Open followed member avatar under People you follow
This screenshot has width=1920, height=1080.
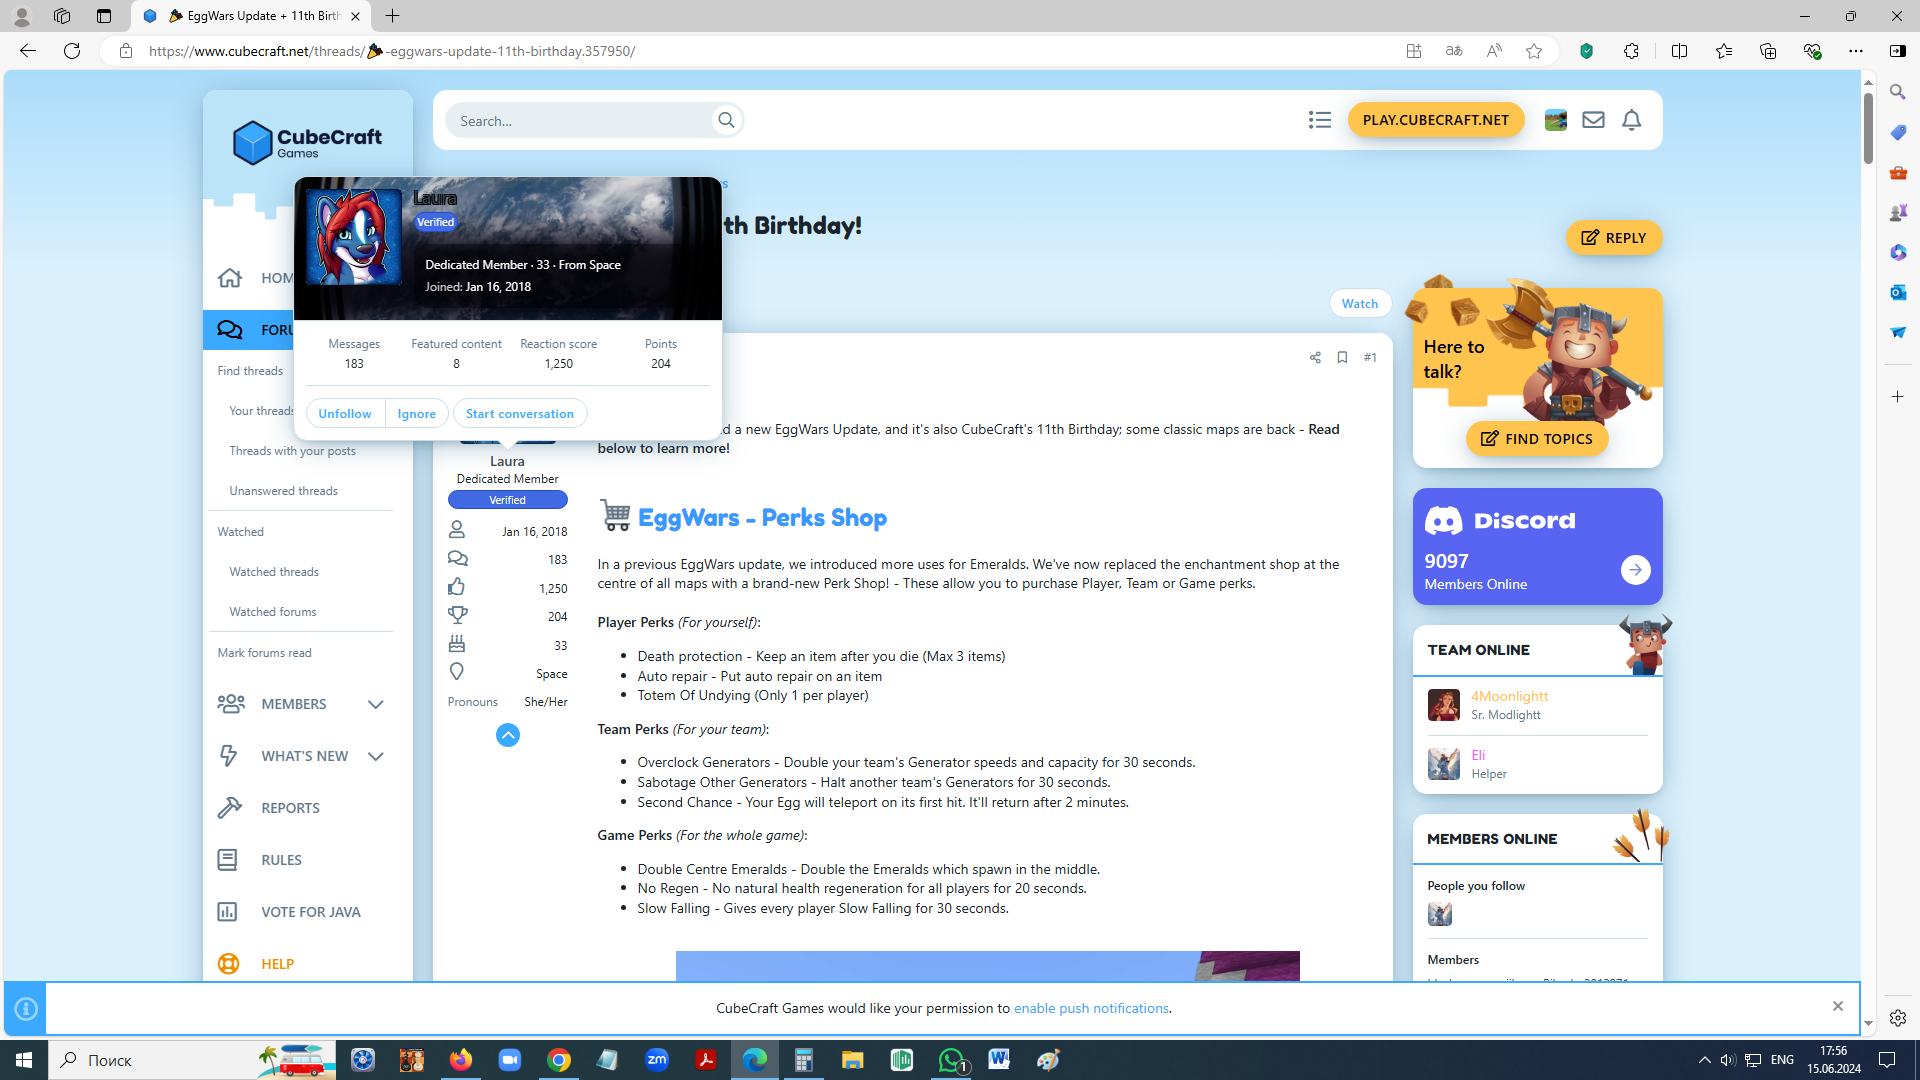coord(1439,913)
